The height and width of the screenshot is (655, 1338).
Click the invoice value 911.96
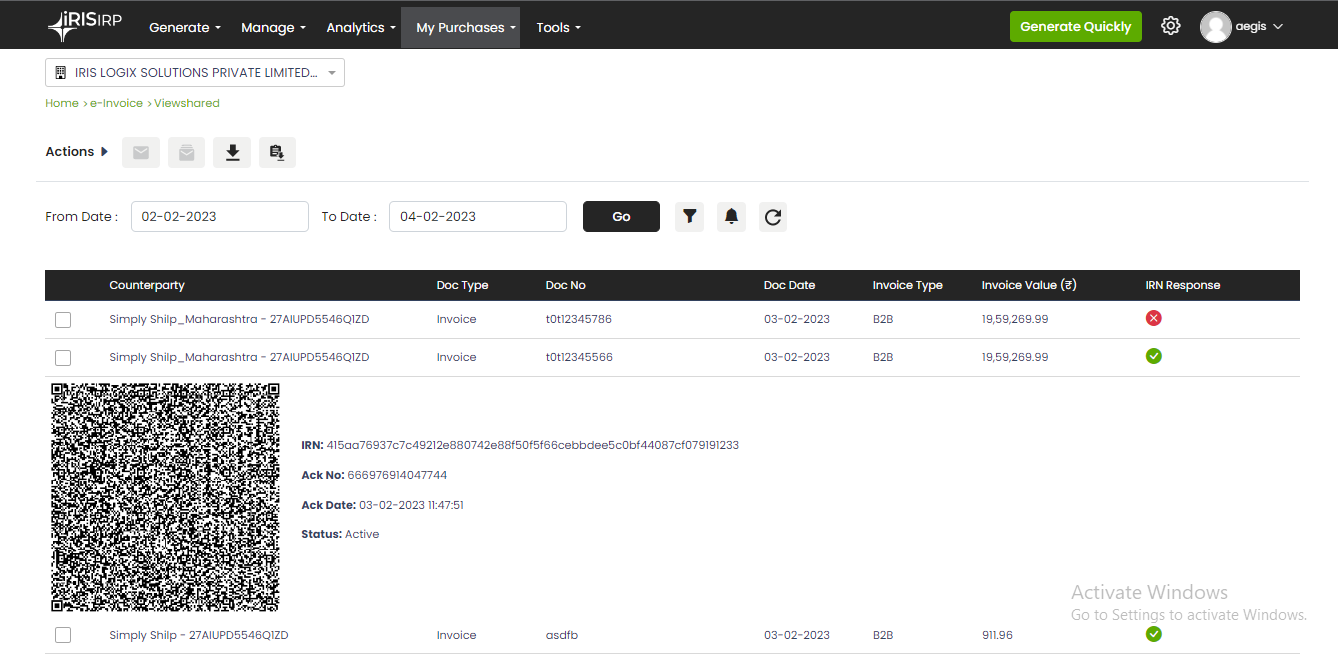[997, 635]
